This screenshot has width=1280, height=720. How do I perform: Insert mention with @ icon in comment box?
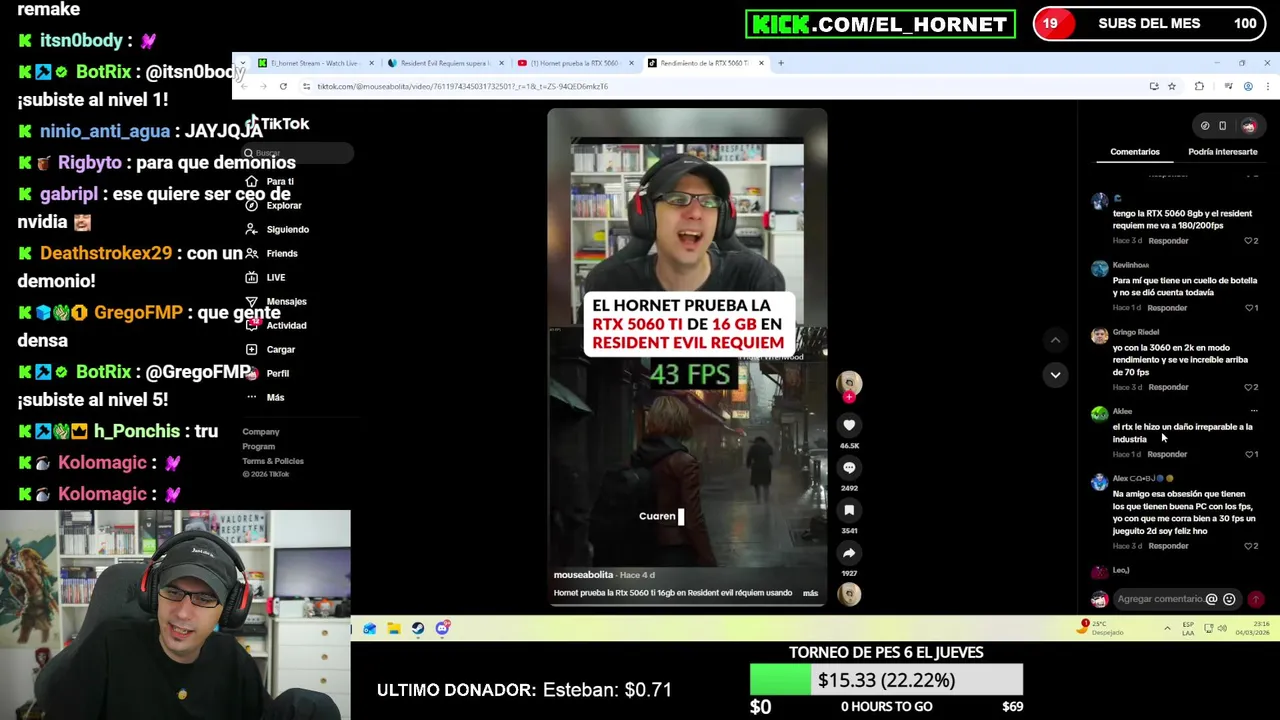tap(1211, 599)
